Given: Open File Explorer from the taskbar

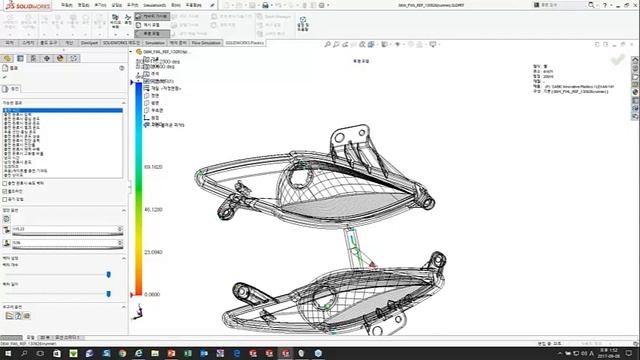Looking at the screenshot, I should tap(155, 353).
